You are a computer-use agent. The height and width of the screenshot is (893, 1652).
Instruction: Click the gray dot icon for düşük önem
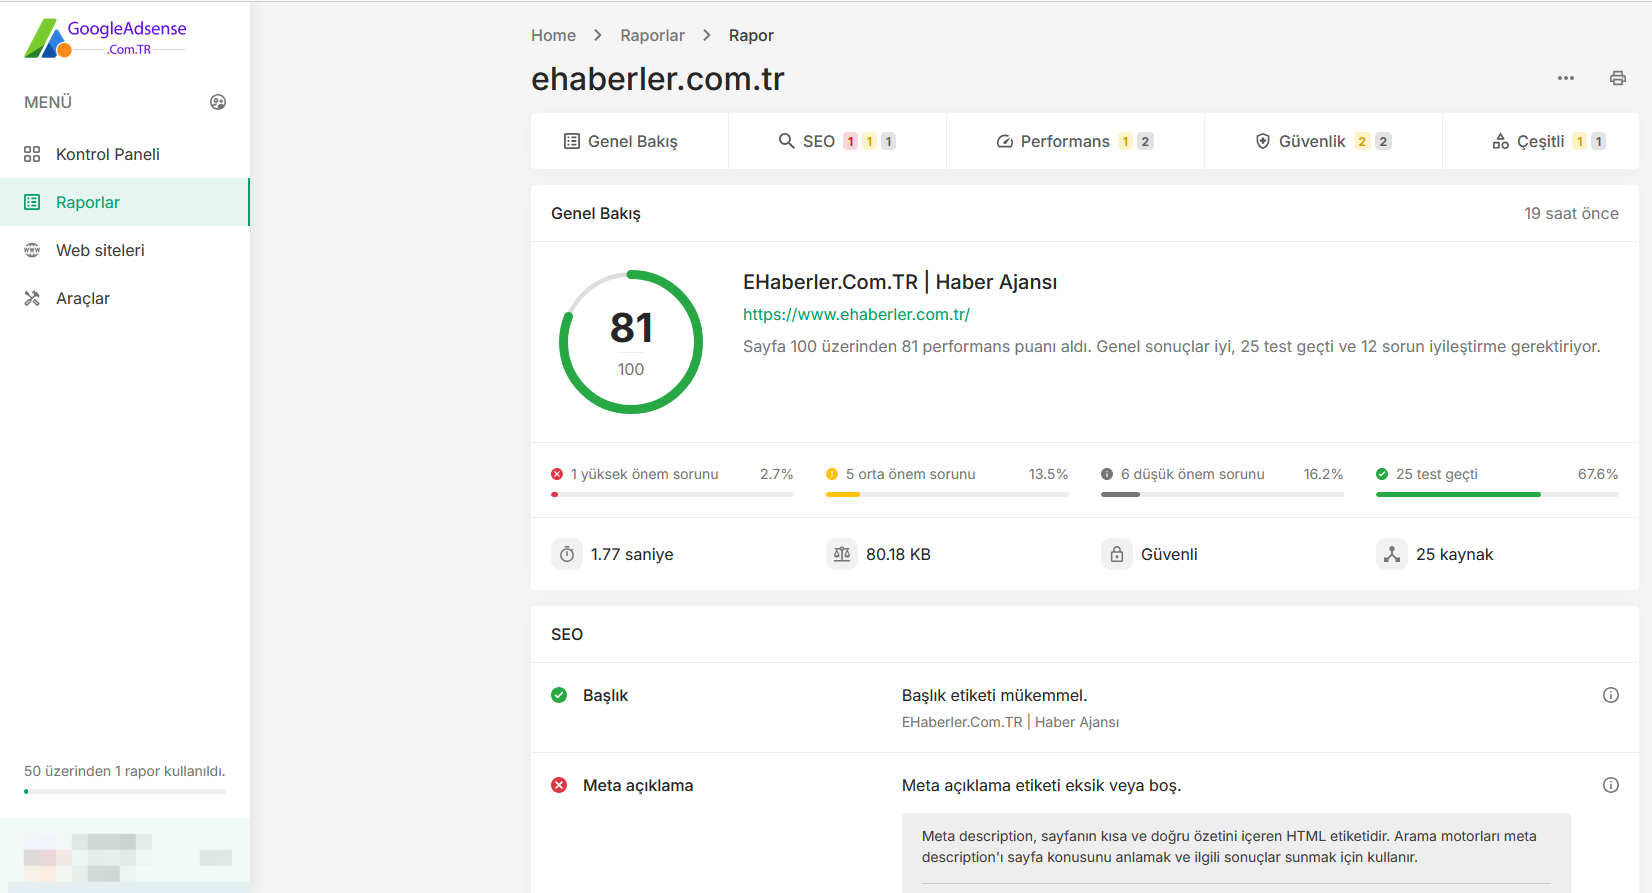tap(1107, 474)
